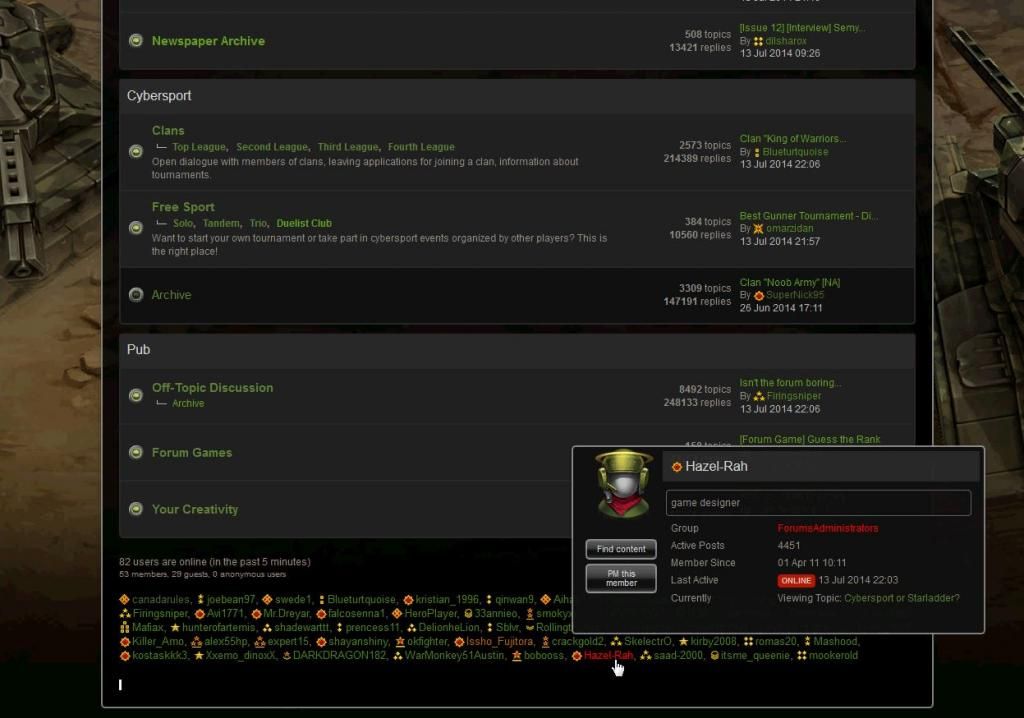Open the Cybersport or Starladder? topic
This screenshot has width=1024, height=718.
[x=901, y=598]
